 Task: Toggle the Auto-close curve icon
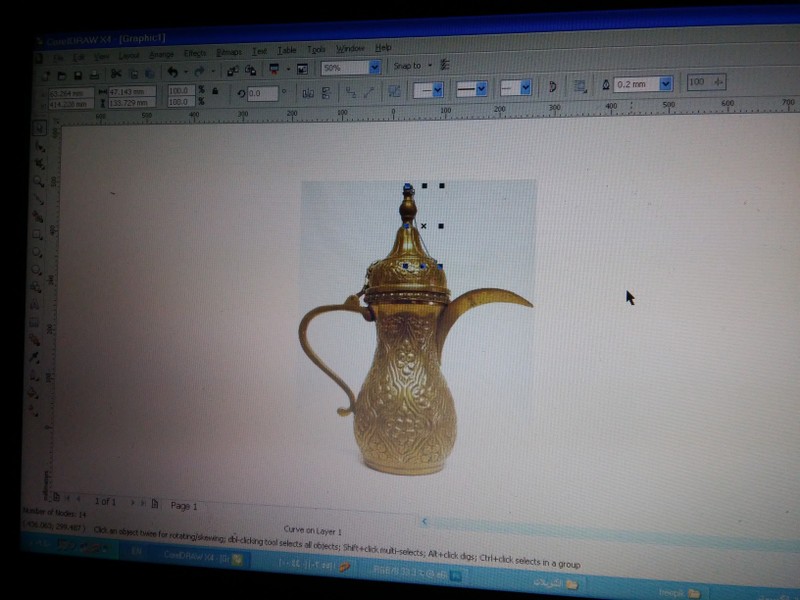coord(552,86)
